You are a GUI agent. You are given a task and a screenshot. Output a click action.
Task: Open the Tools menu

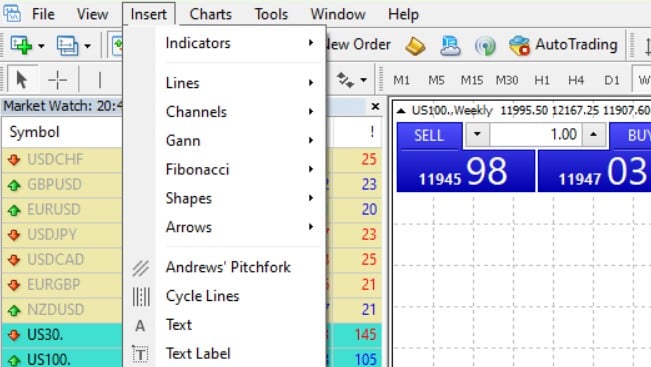[271, 14]
